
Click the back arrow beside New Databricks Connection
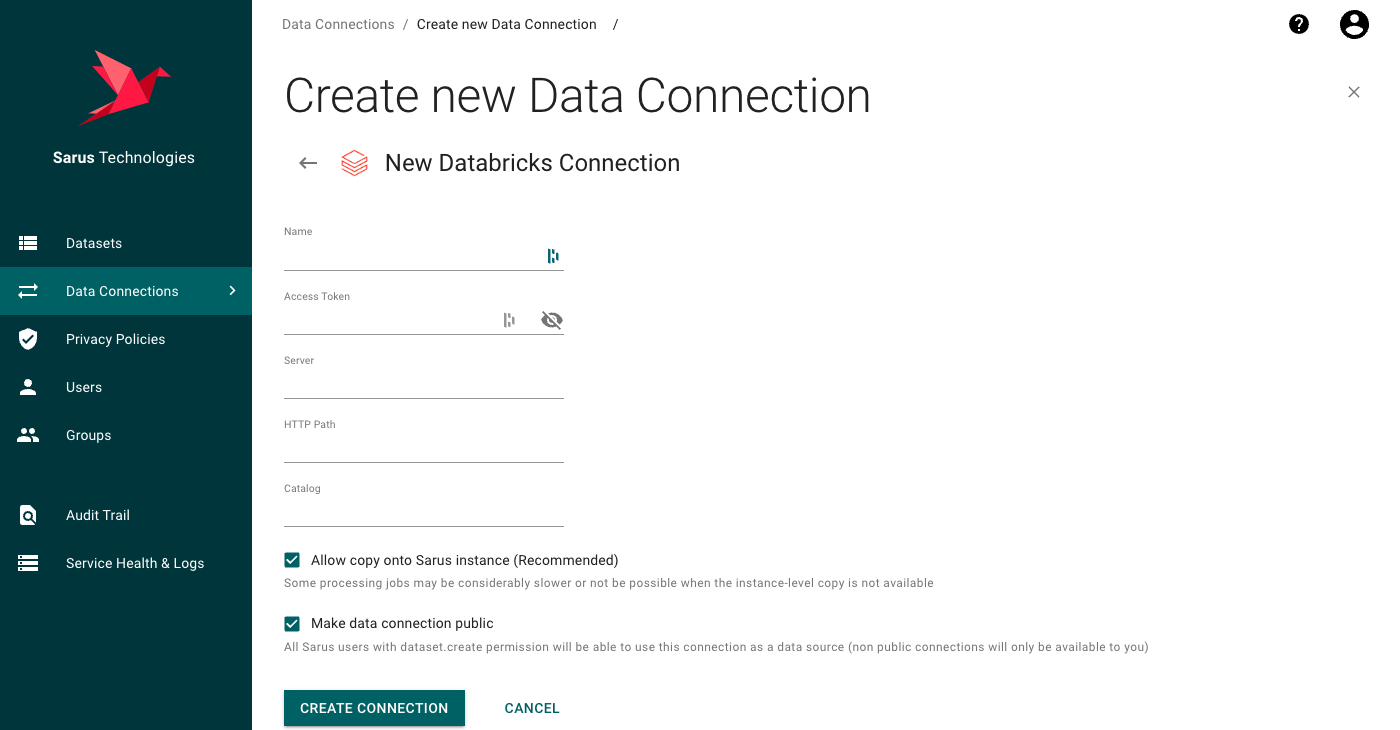(x=308, y=163)
